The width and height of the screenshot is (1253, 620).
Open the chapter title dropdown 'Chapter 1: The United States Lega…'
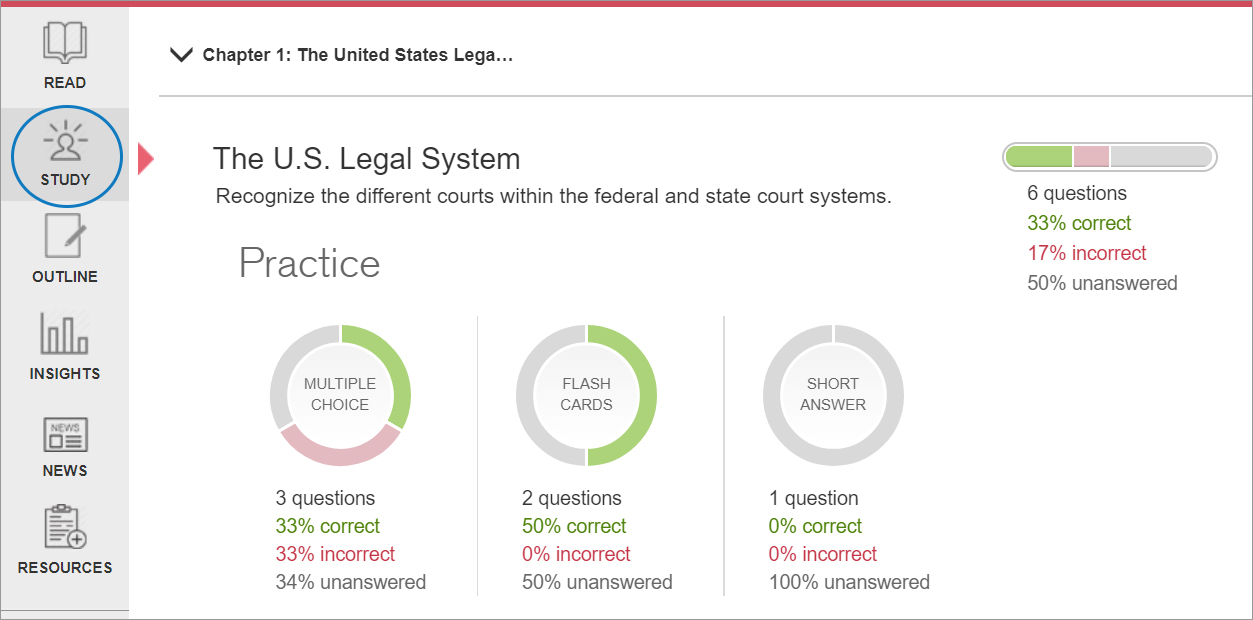click(x=358, y=55)
